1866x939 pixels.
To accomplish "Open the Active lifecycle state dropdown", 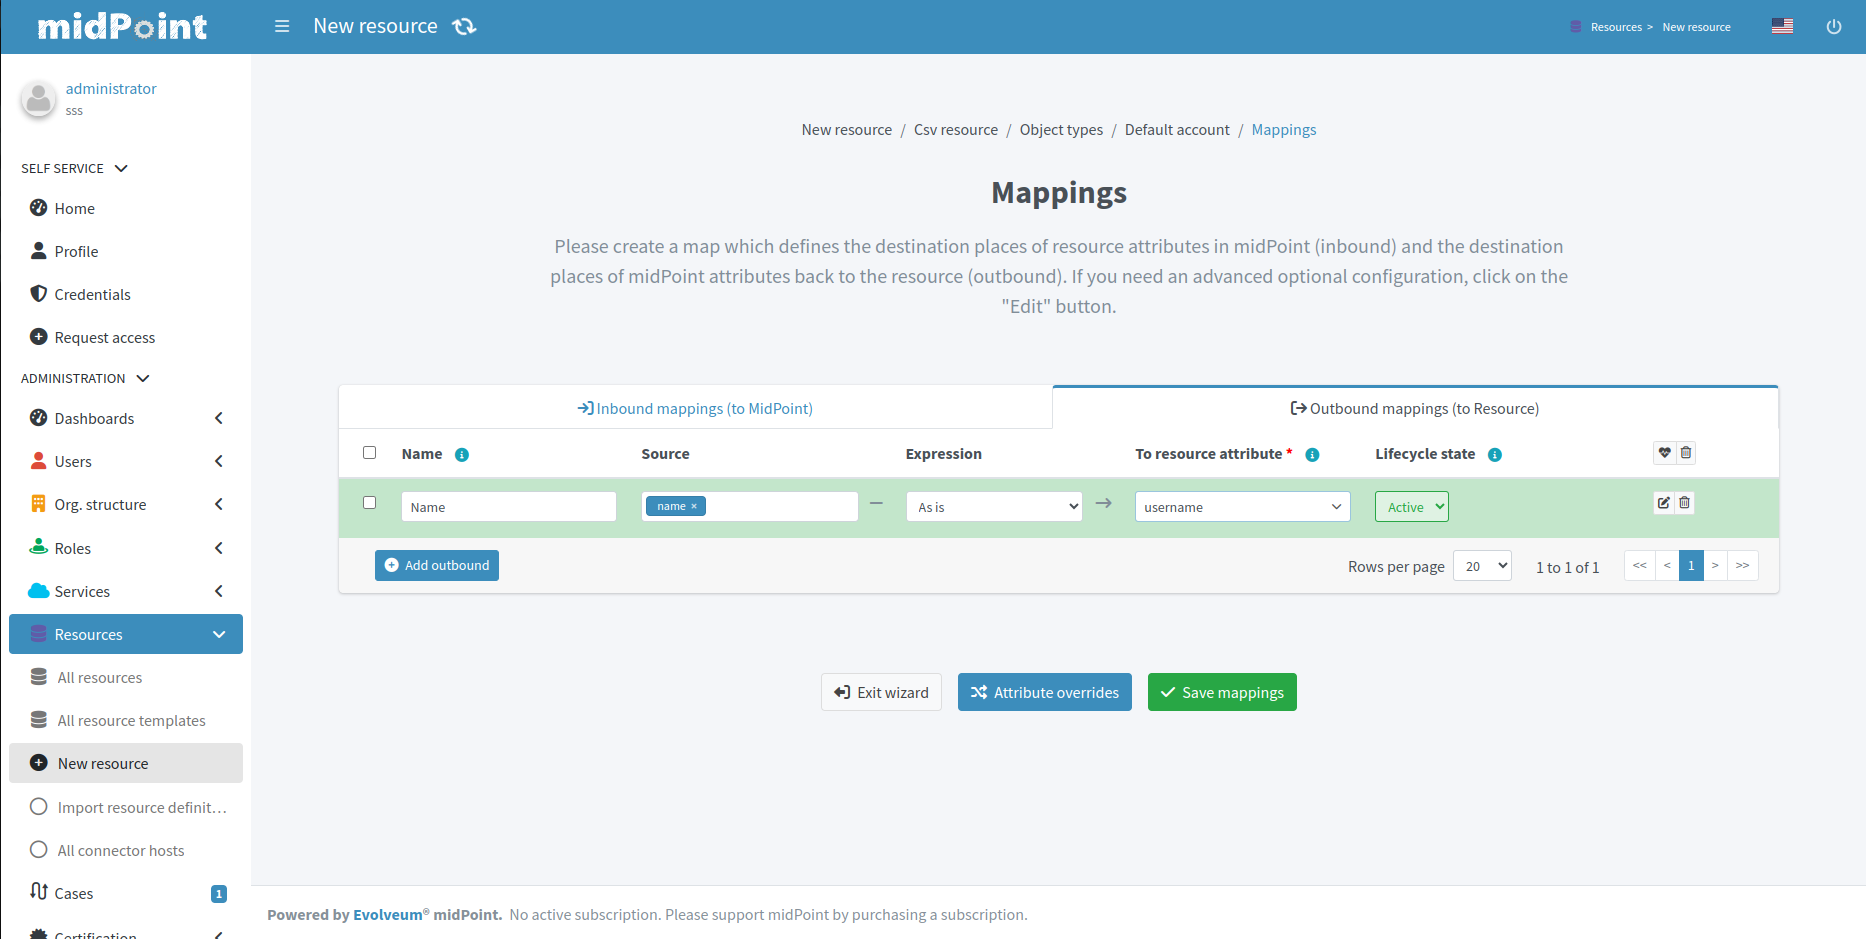I will (x=1411, y=507).
